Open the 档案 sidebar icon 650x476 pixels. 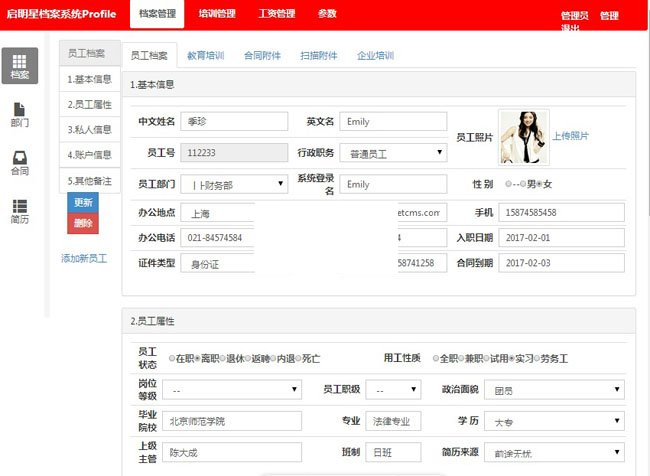[19, 65]
